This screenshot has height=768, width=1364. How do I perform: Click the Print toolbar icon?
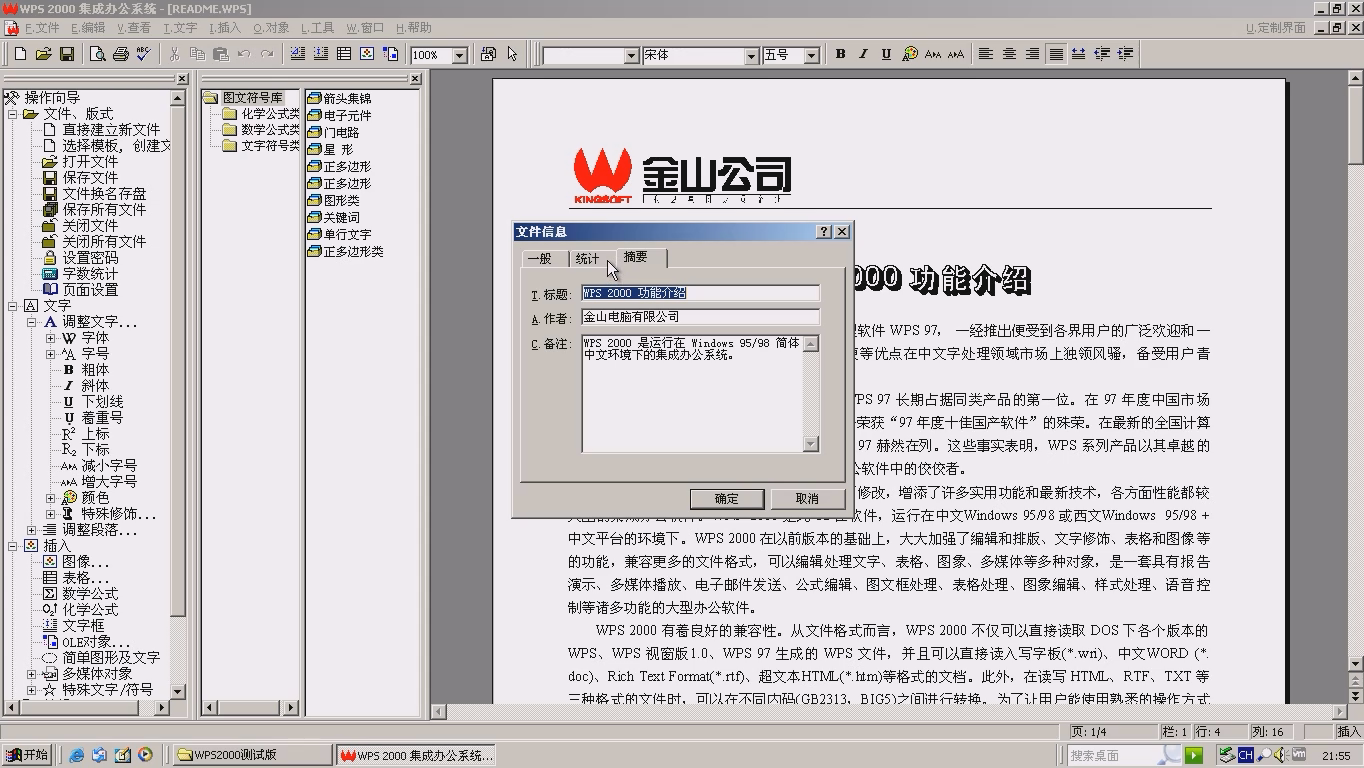pyautogui.click(x=120, y=54)
